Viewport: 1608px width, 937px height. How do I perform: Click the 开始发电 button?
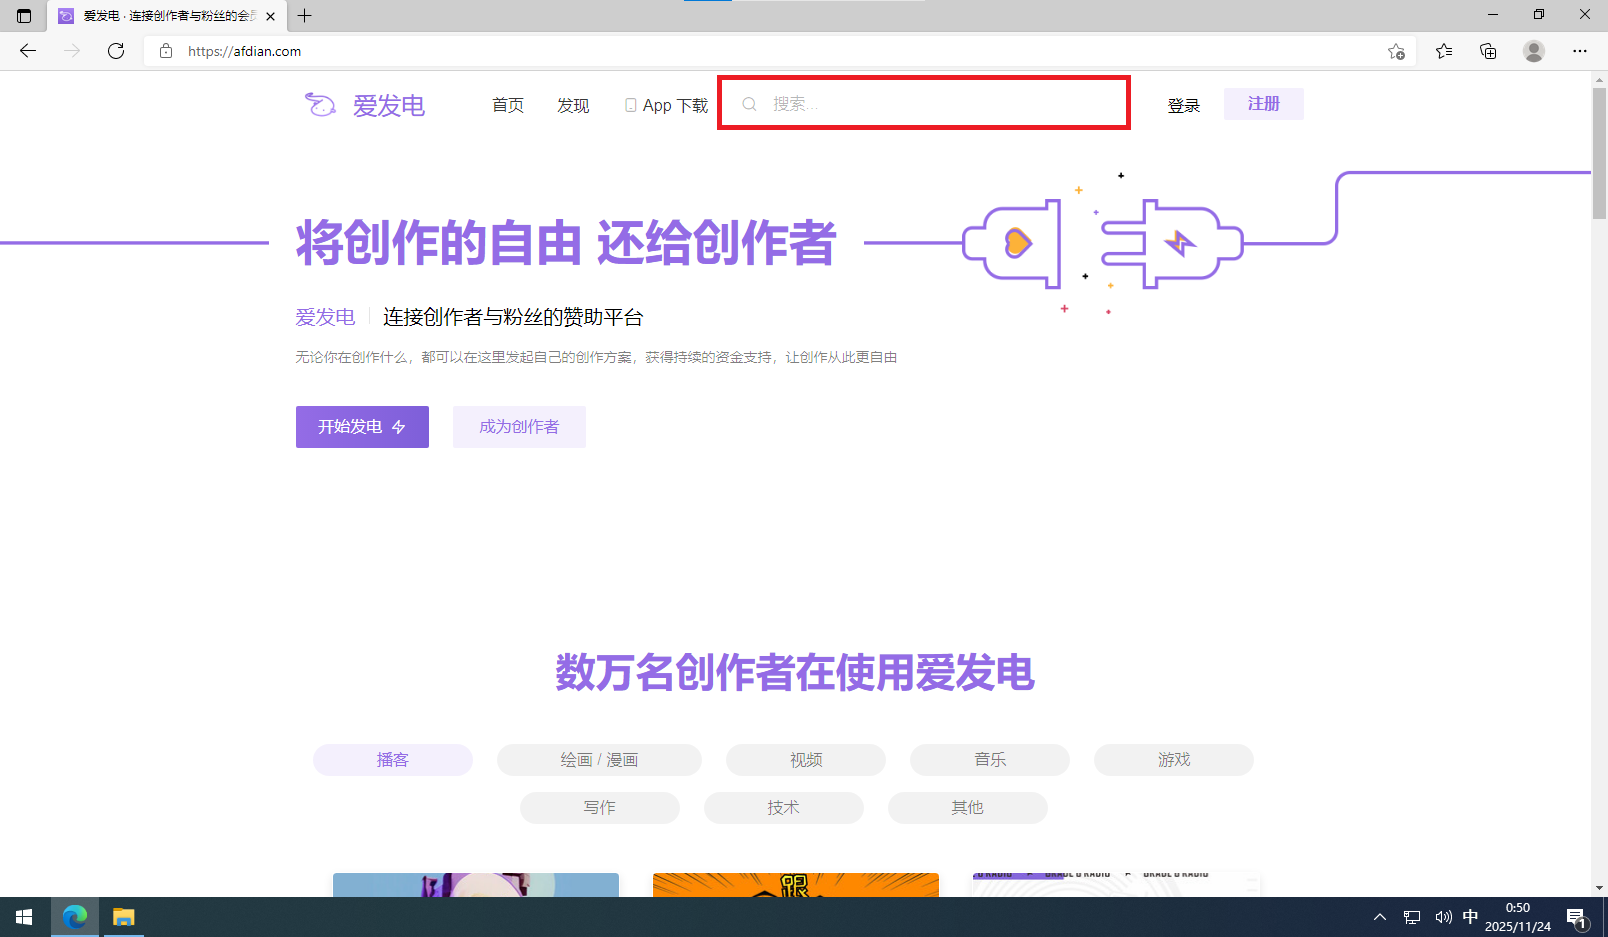tap(362, 427)
